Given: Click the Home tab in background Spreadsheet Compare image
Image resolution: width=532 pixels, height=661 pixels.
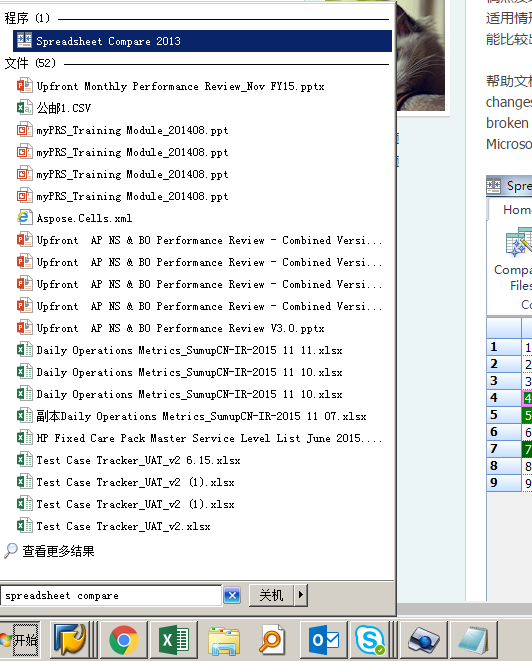Looking at the screenshot, I should coord(517,210).
